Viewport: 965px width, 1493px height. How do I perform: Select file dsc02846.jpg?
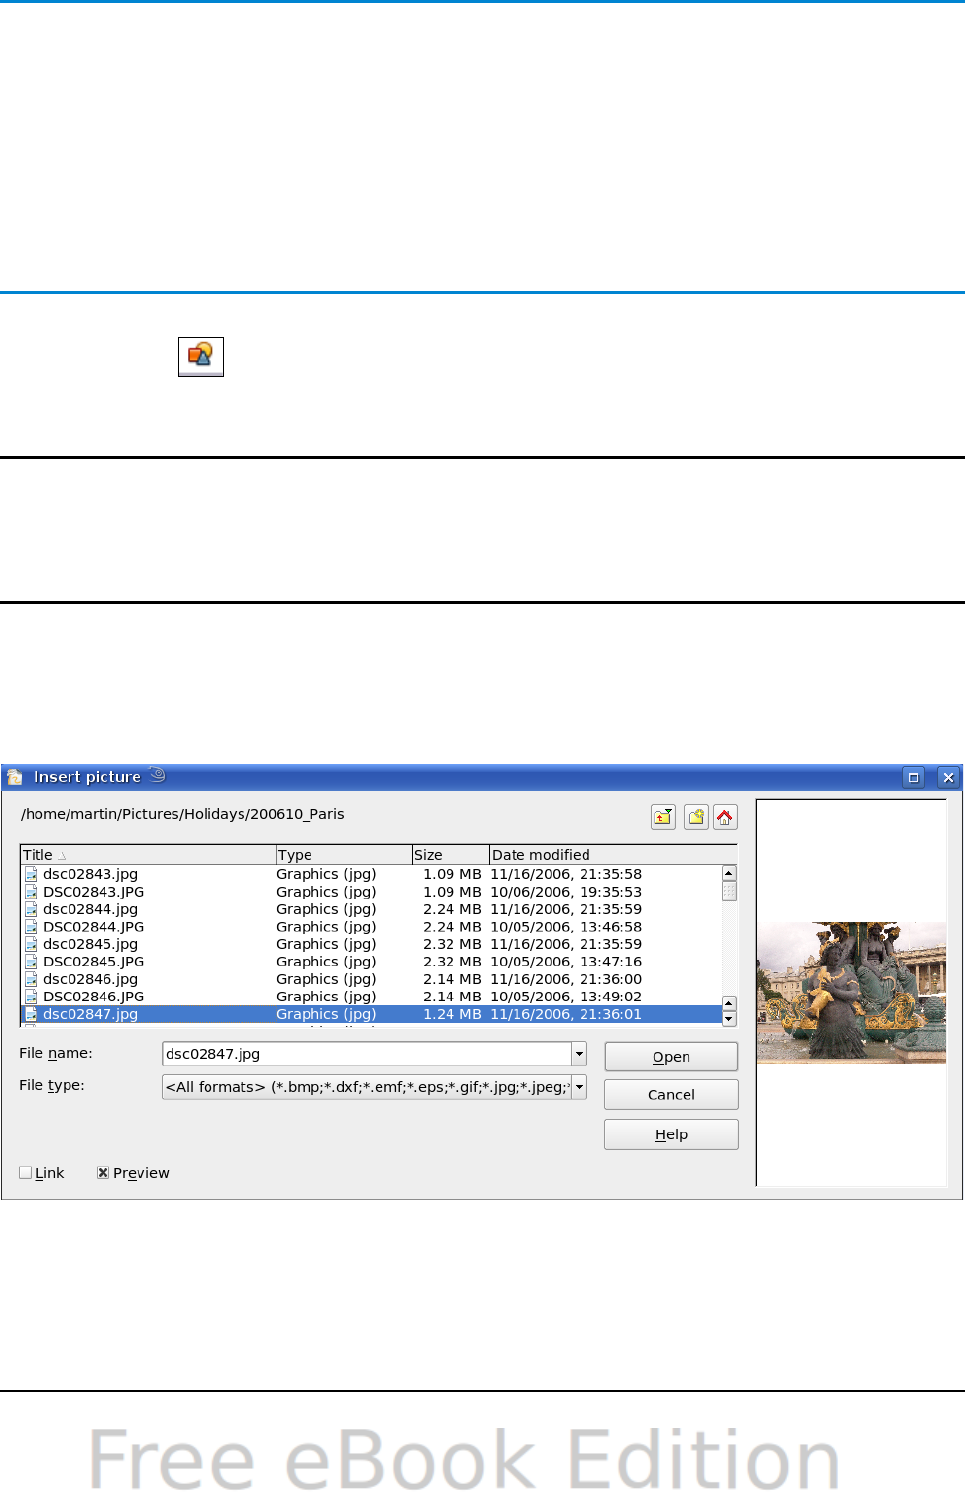(x=90, y=979)
